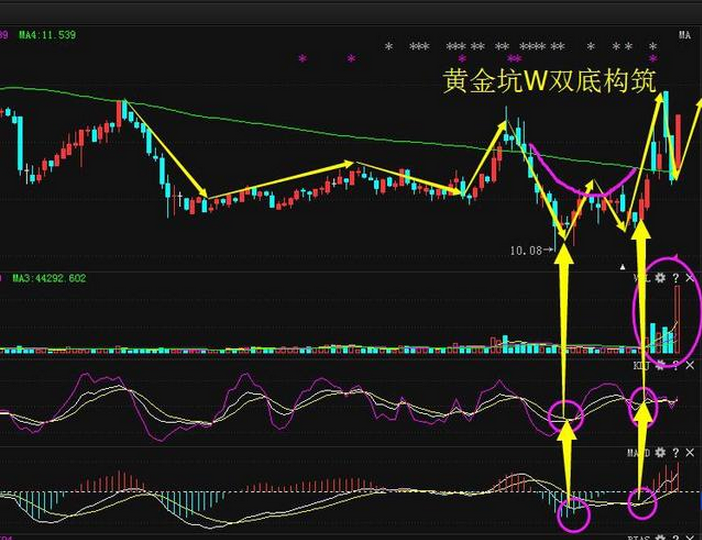Image resolution: width=702 pixels, height=540 pixels.
Task: Click the VOL panel help question mark
Action: tap(677, 278)
